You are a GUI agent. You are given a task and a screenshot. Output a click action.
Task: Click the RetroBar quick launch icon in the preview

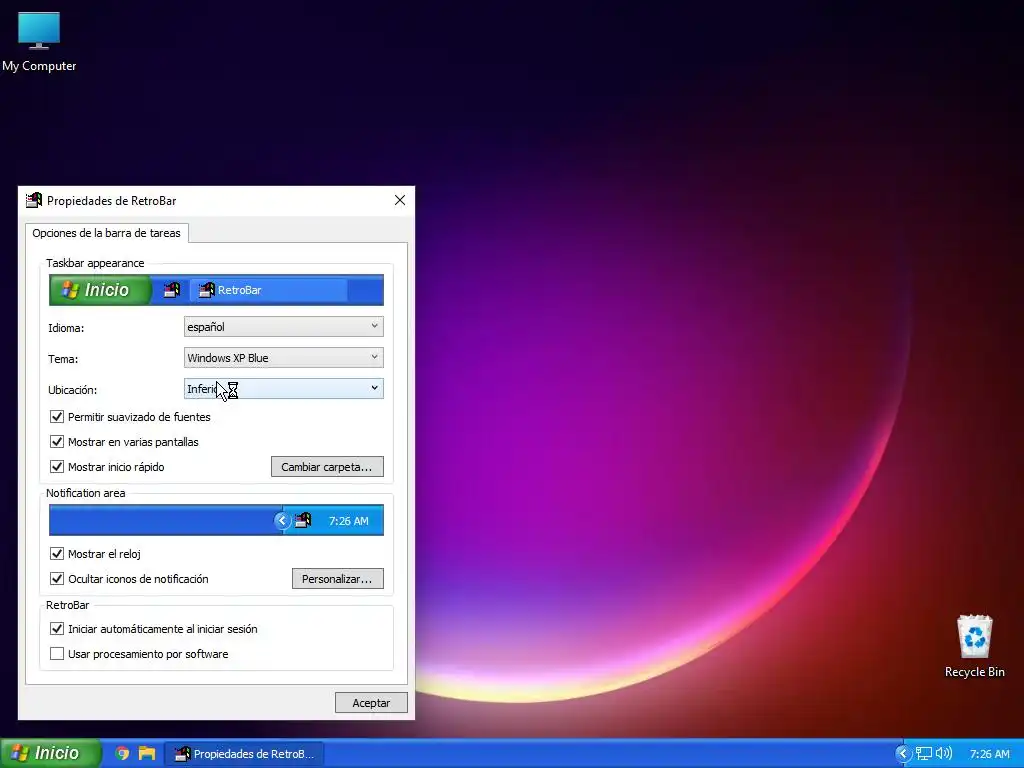[x=171, y=290]
